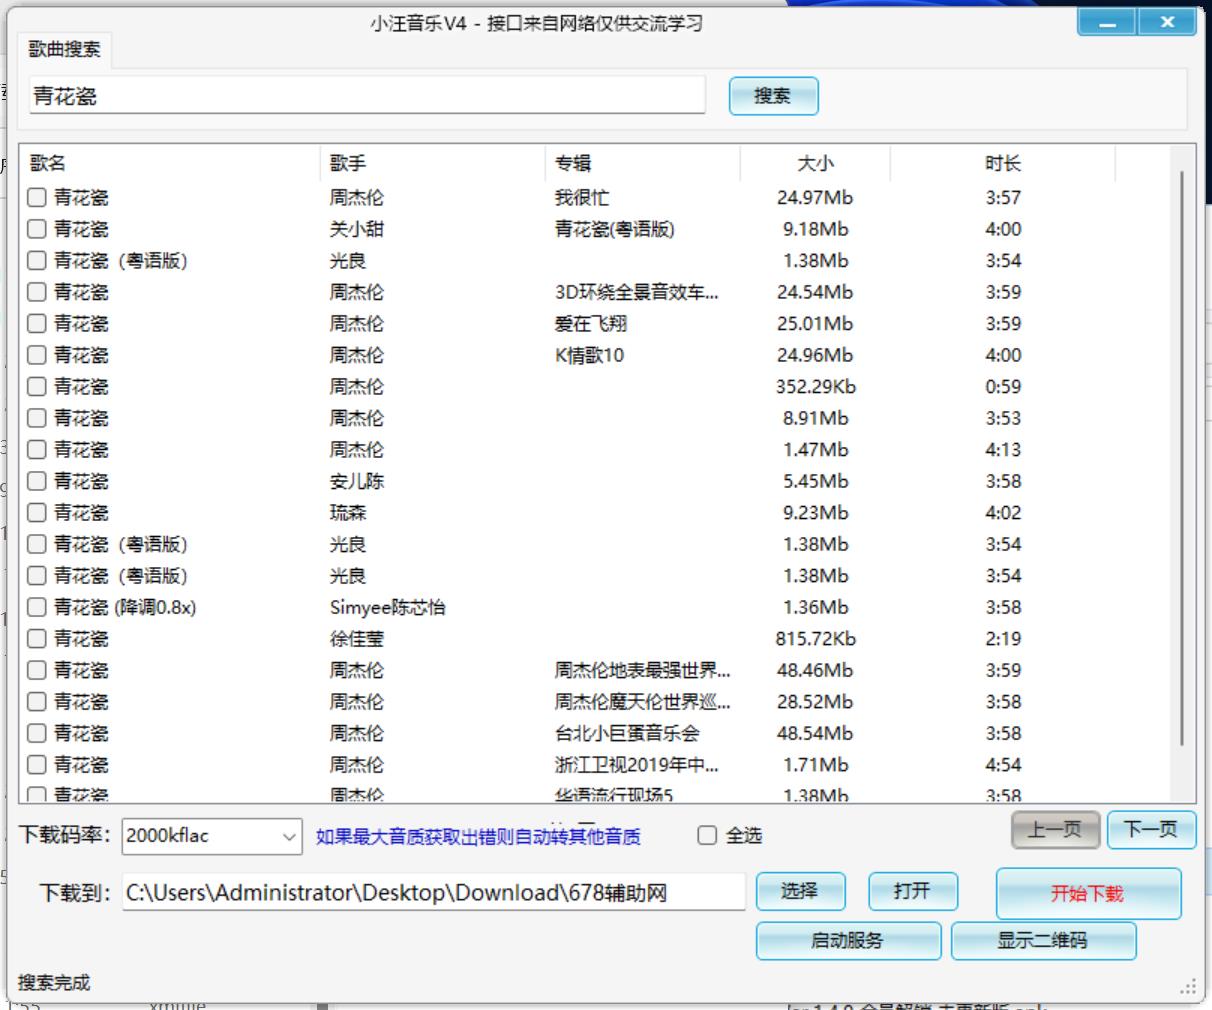Click the 启动服务 button
This screenshot has width=1212, height=1010.
point(849,940)
